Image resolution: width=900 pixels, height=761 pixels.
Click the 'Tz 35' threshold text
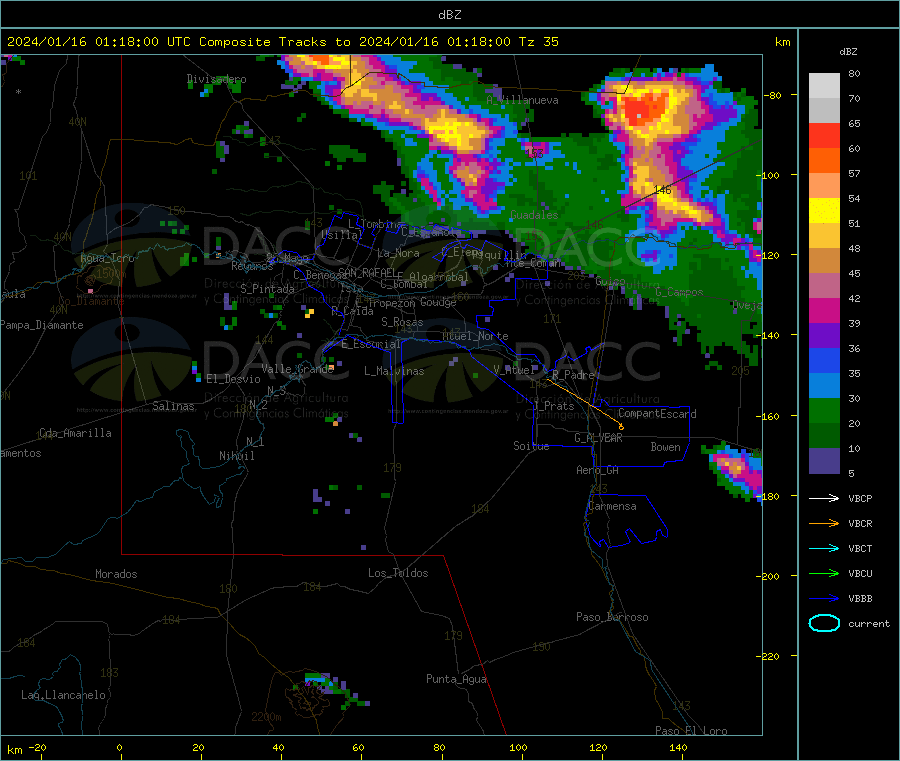point(538,42)
